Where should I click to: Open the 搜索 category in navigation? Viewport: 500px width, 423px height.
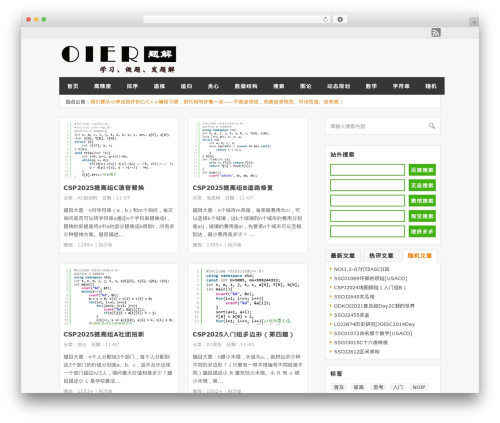pyautogui.click(x=279, y=86)
